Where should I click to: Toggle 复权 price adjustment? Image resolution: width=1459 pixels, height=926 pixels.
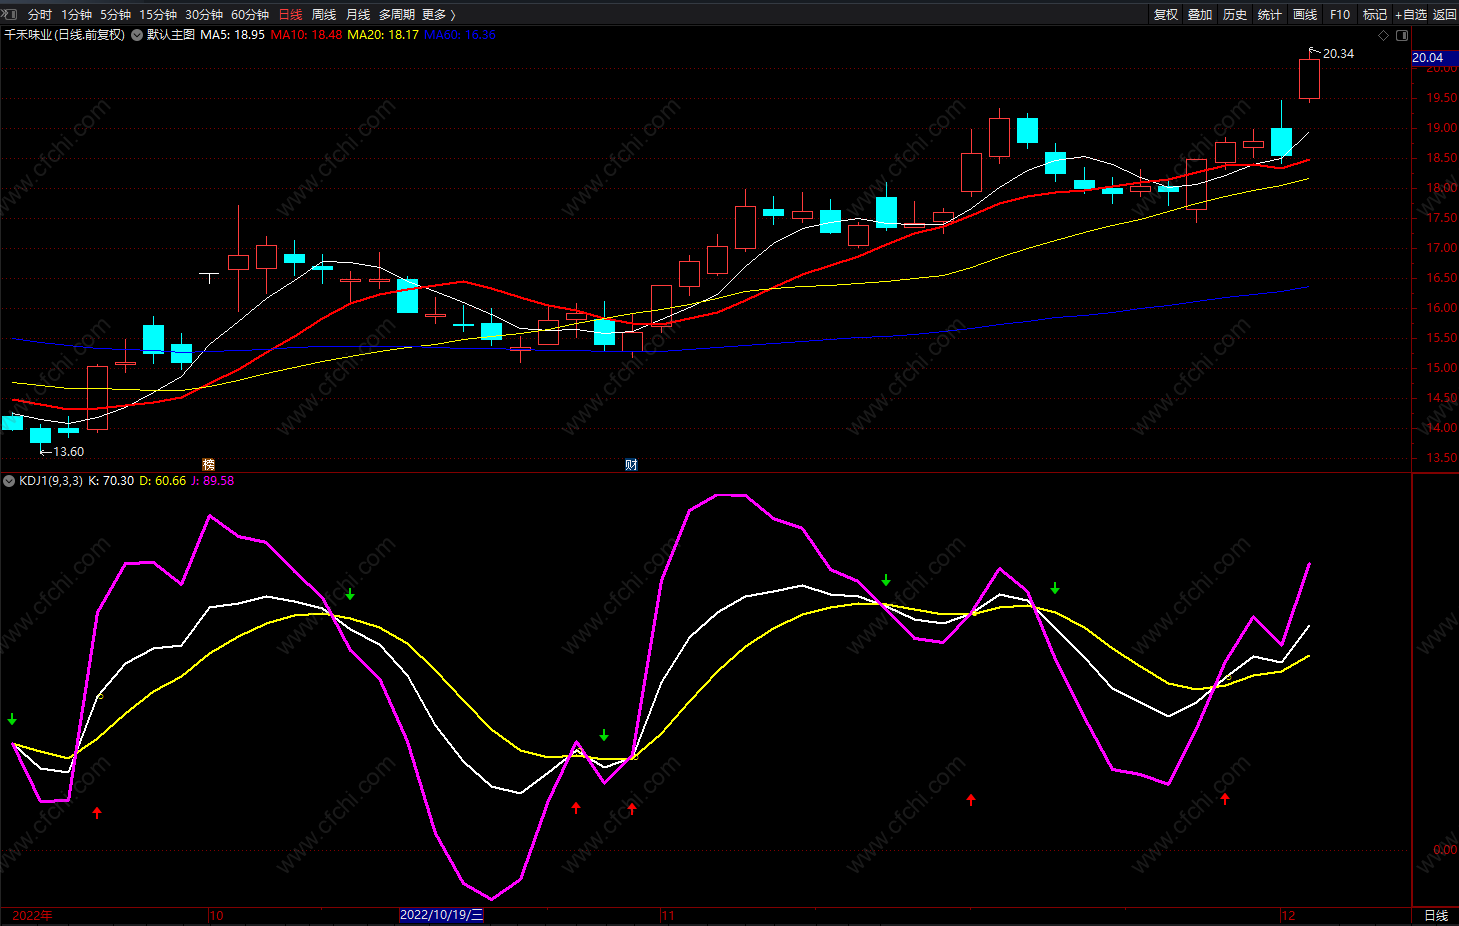[1165, 14]
